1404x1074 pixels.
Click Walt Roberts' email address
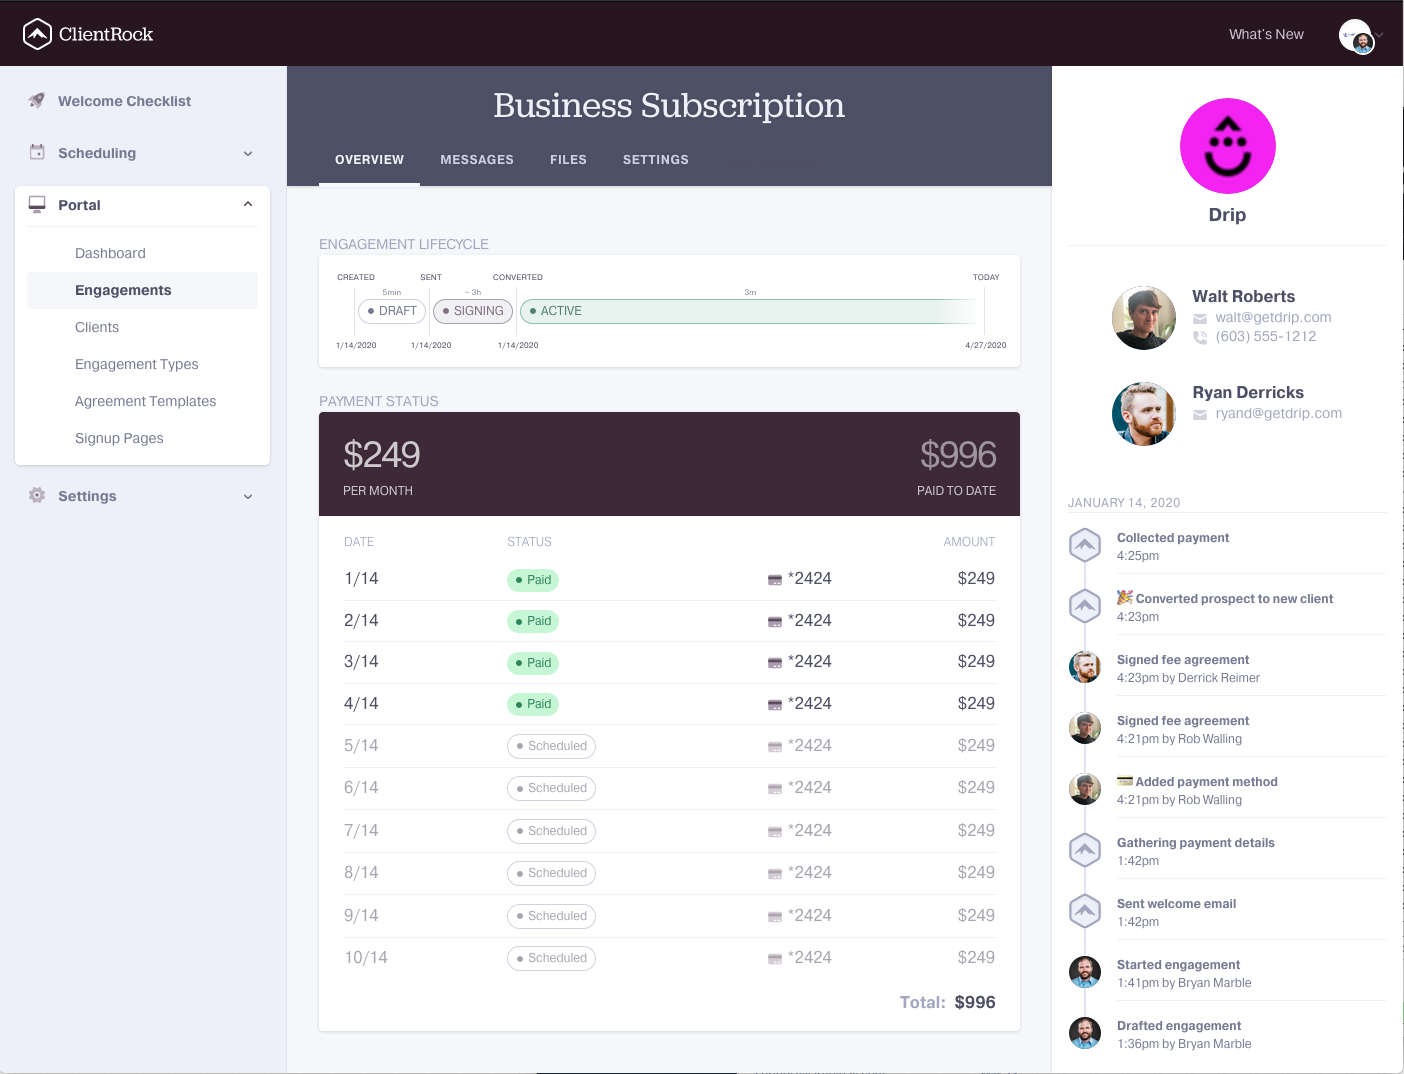click(x=1273, y=318)
